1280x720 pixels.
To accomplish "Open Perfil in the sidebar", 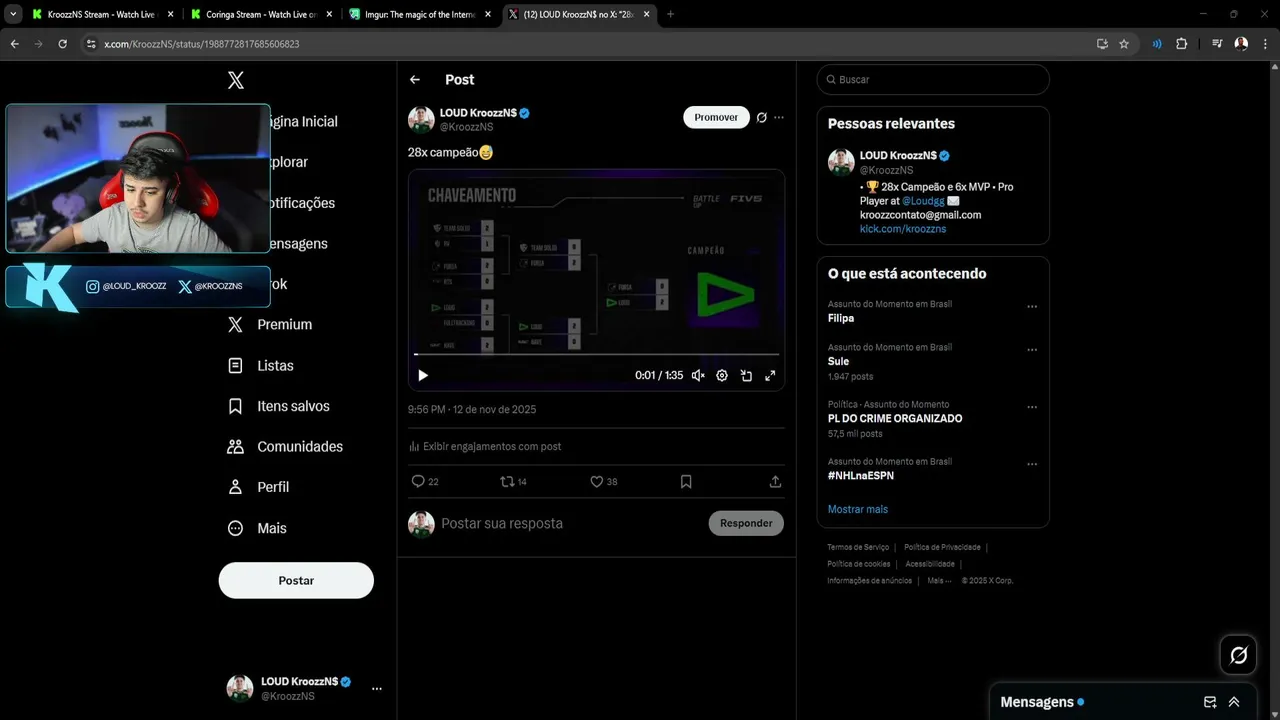I will [259, 487].
